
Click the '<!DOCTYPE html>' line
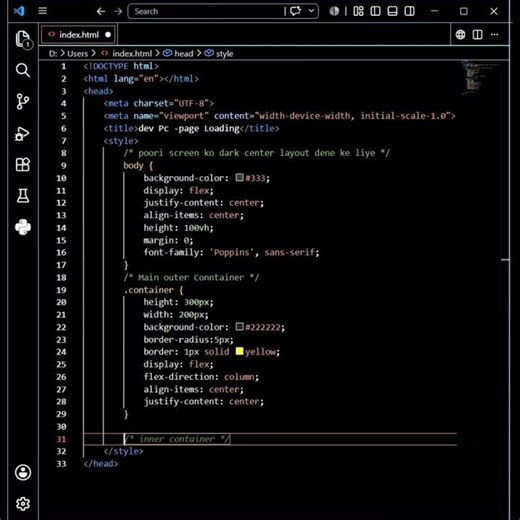point(121,66)
